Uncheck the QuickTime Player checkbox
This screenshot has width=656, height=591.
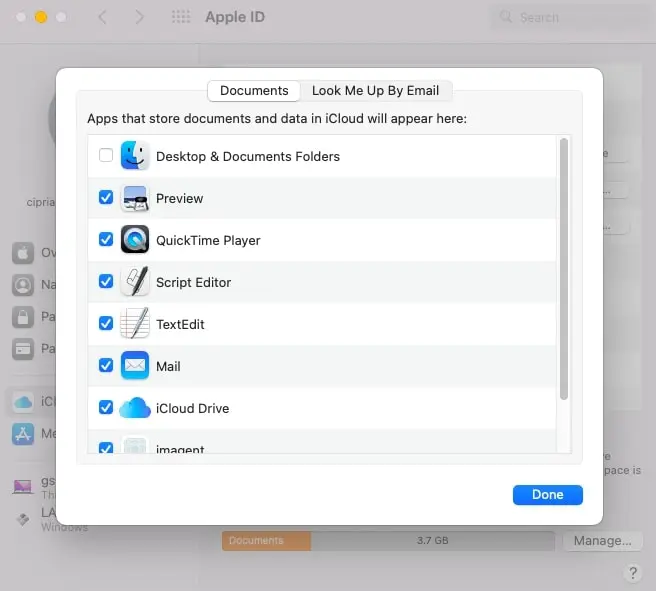106,239
